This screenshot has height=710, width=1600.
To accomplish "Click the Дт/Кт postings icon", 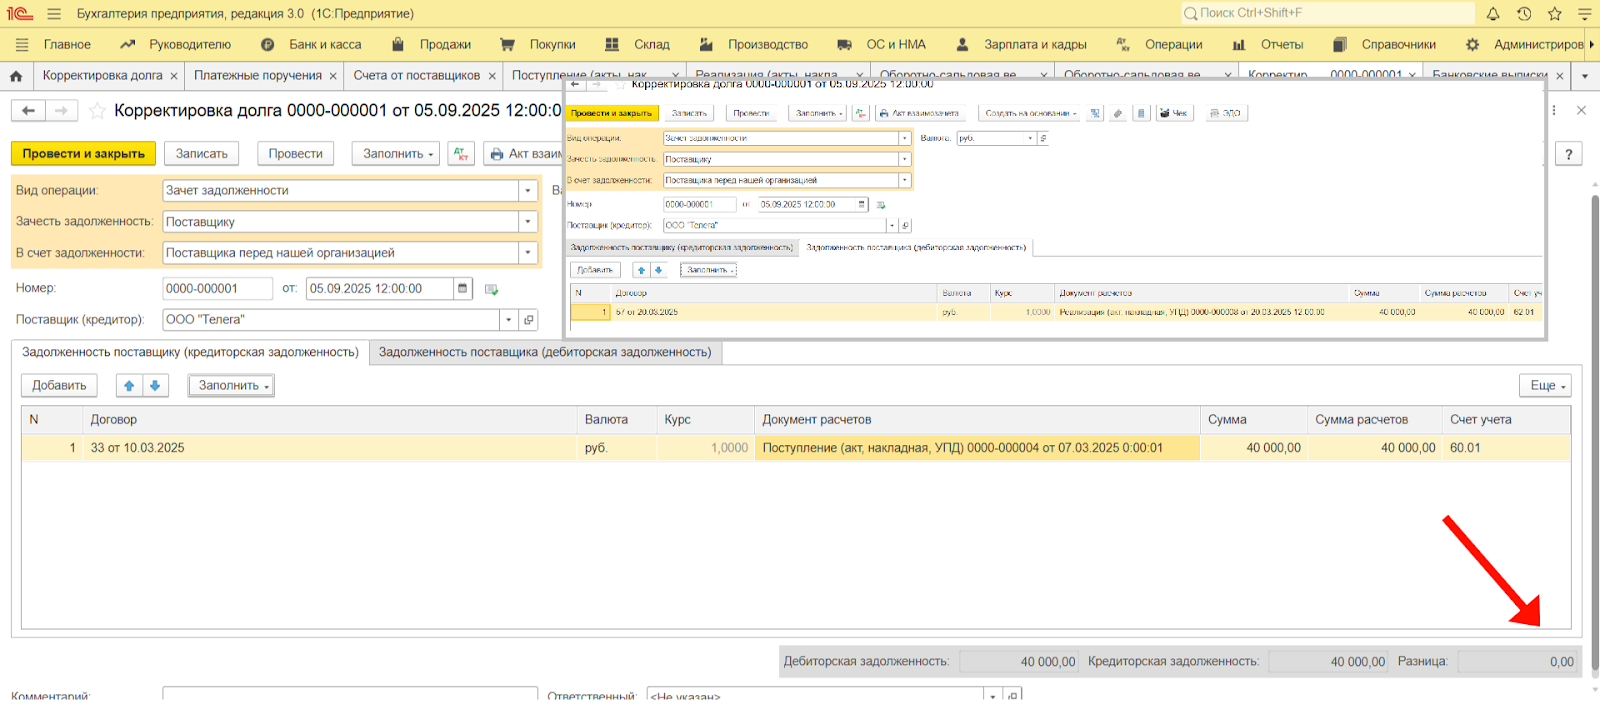I will (460, 154).
